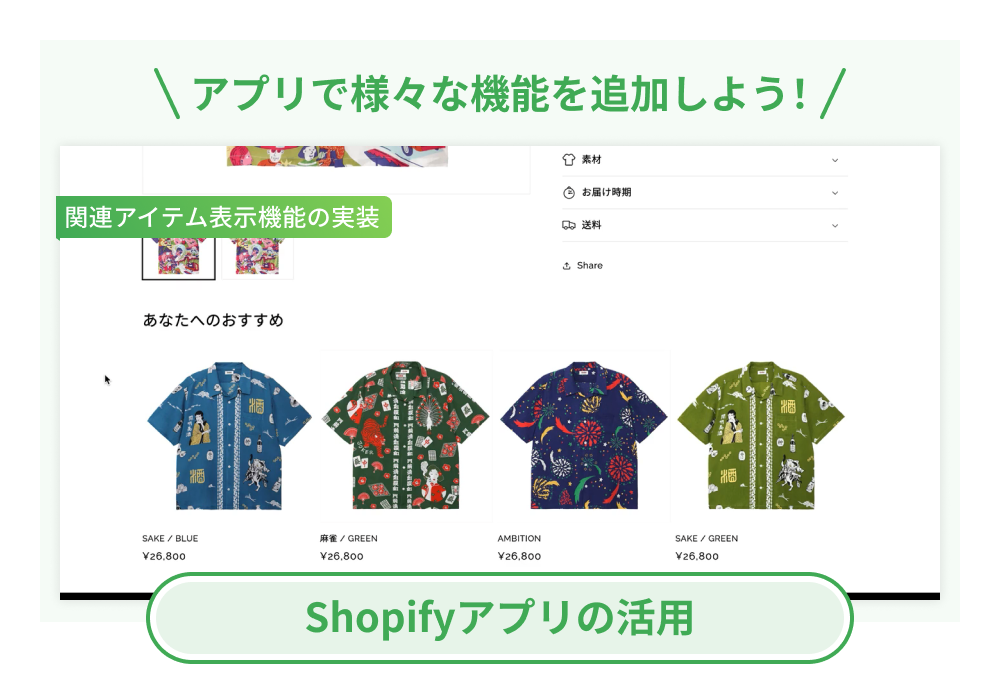The image size is (1000, 700).
Task: Open the Share link
Action: coord(589,265)
